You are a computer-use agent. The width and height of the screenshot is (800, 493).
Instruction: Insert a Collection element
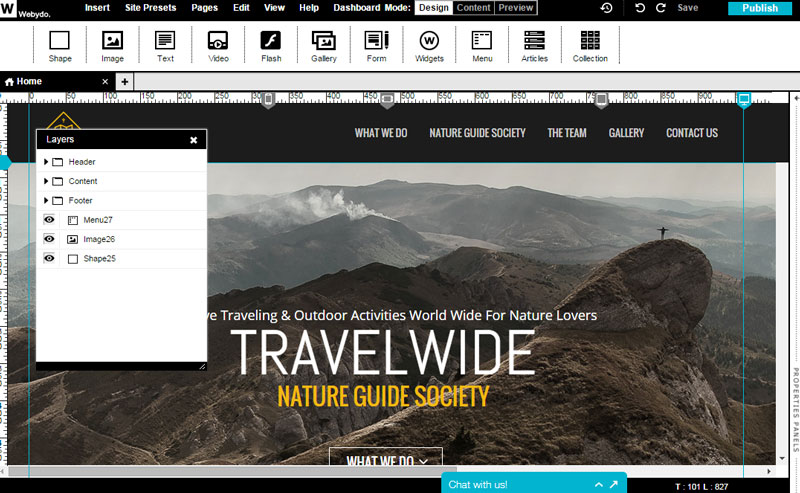point(590,46)
